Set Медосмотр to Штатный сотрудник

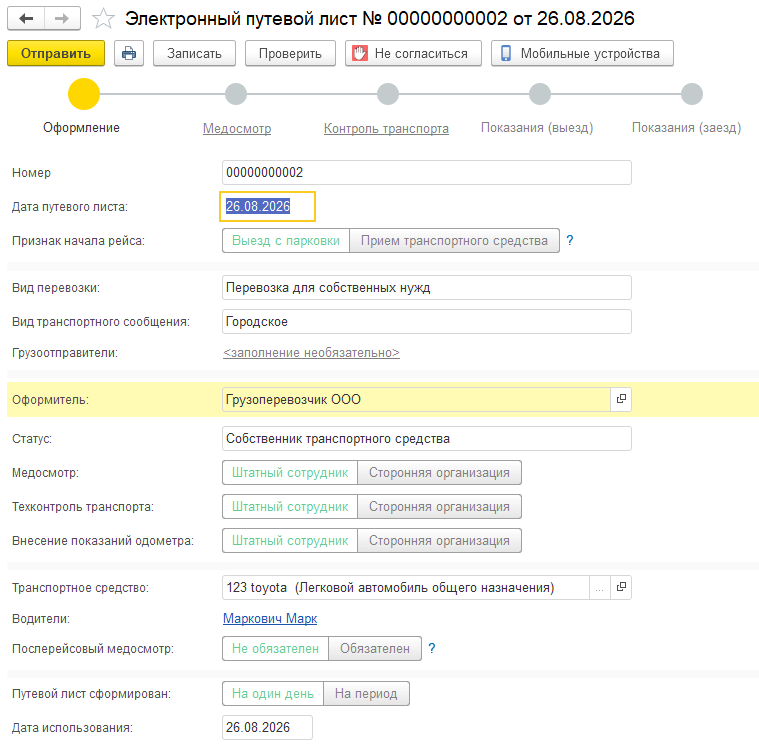coord(290,473)
